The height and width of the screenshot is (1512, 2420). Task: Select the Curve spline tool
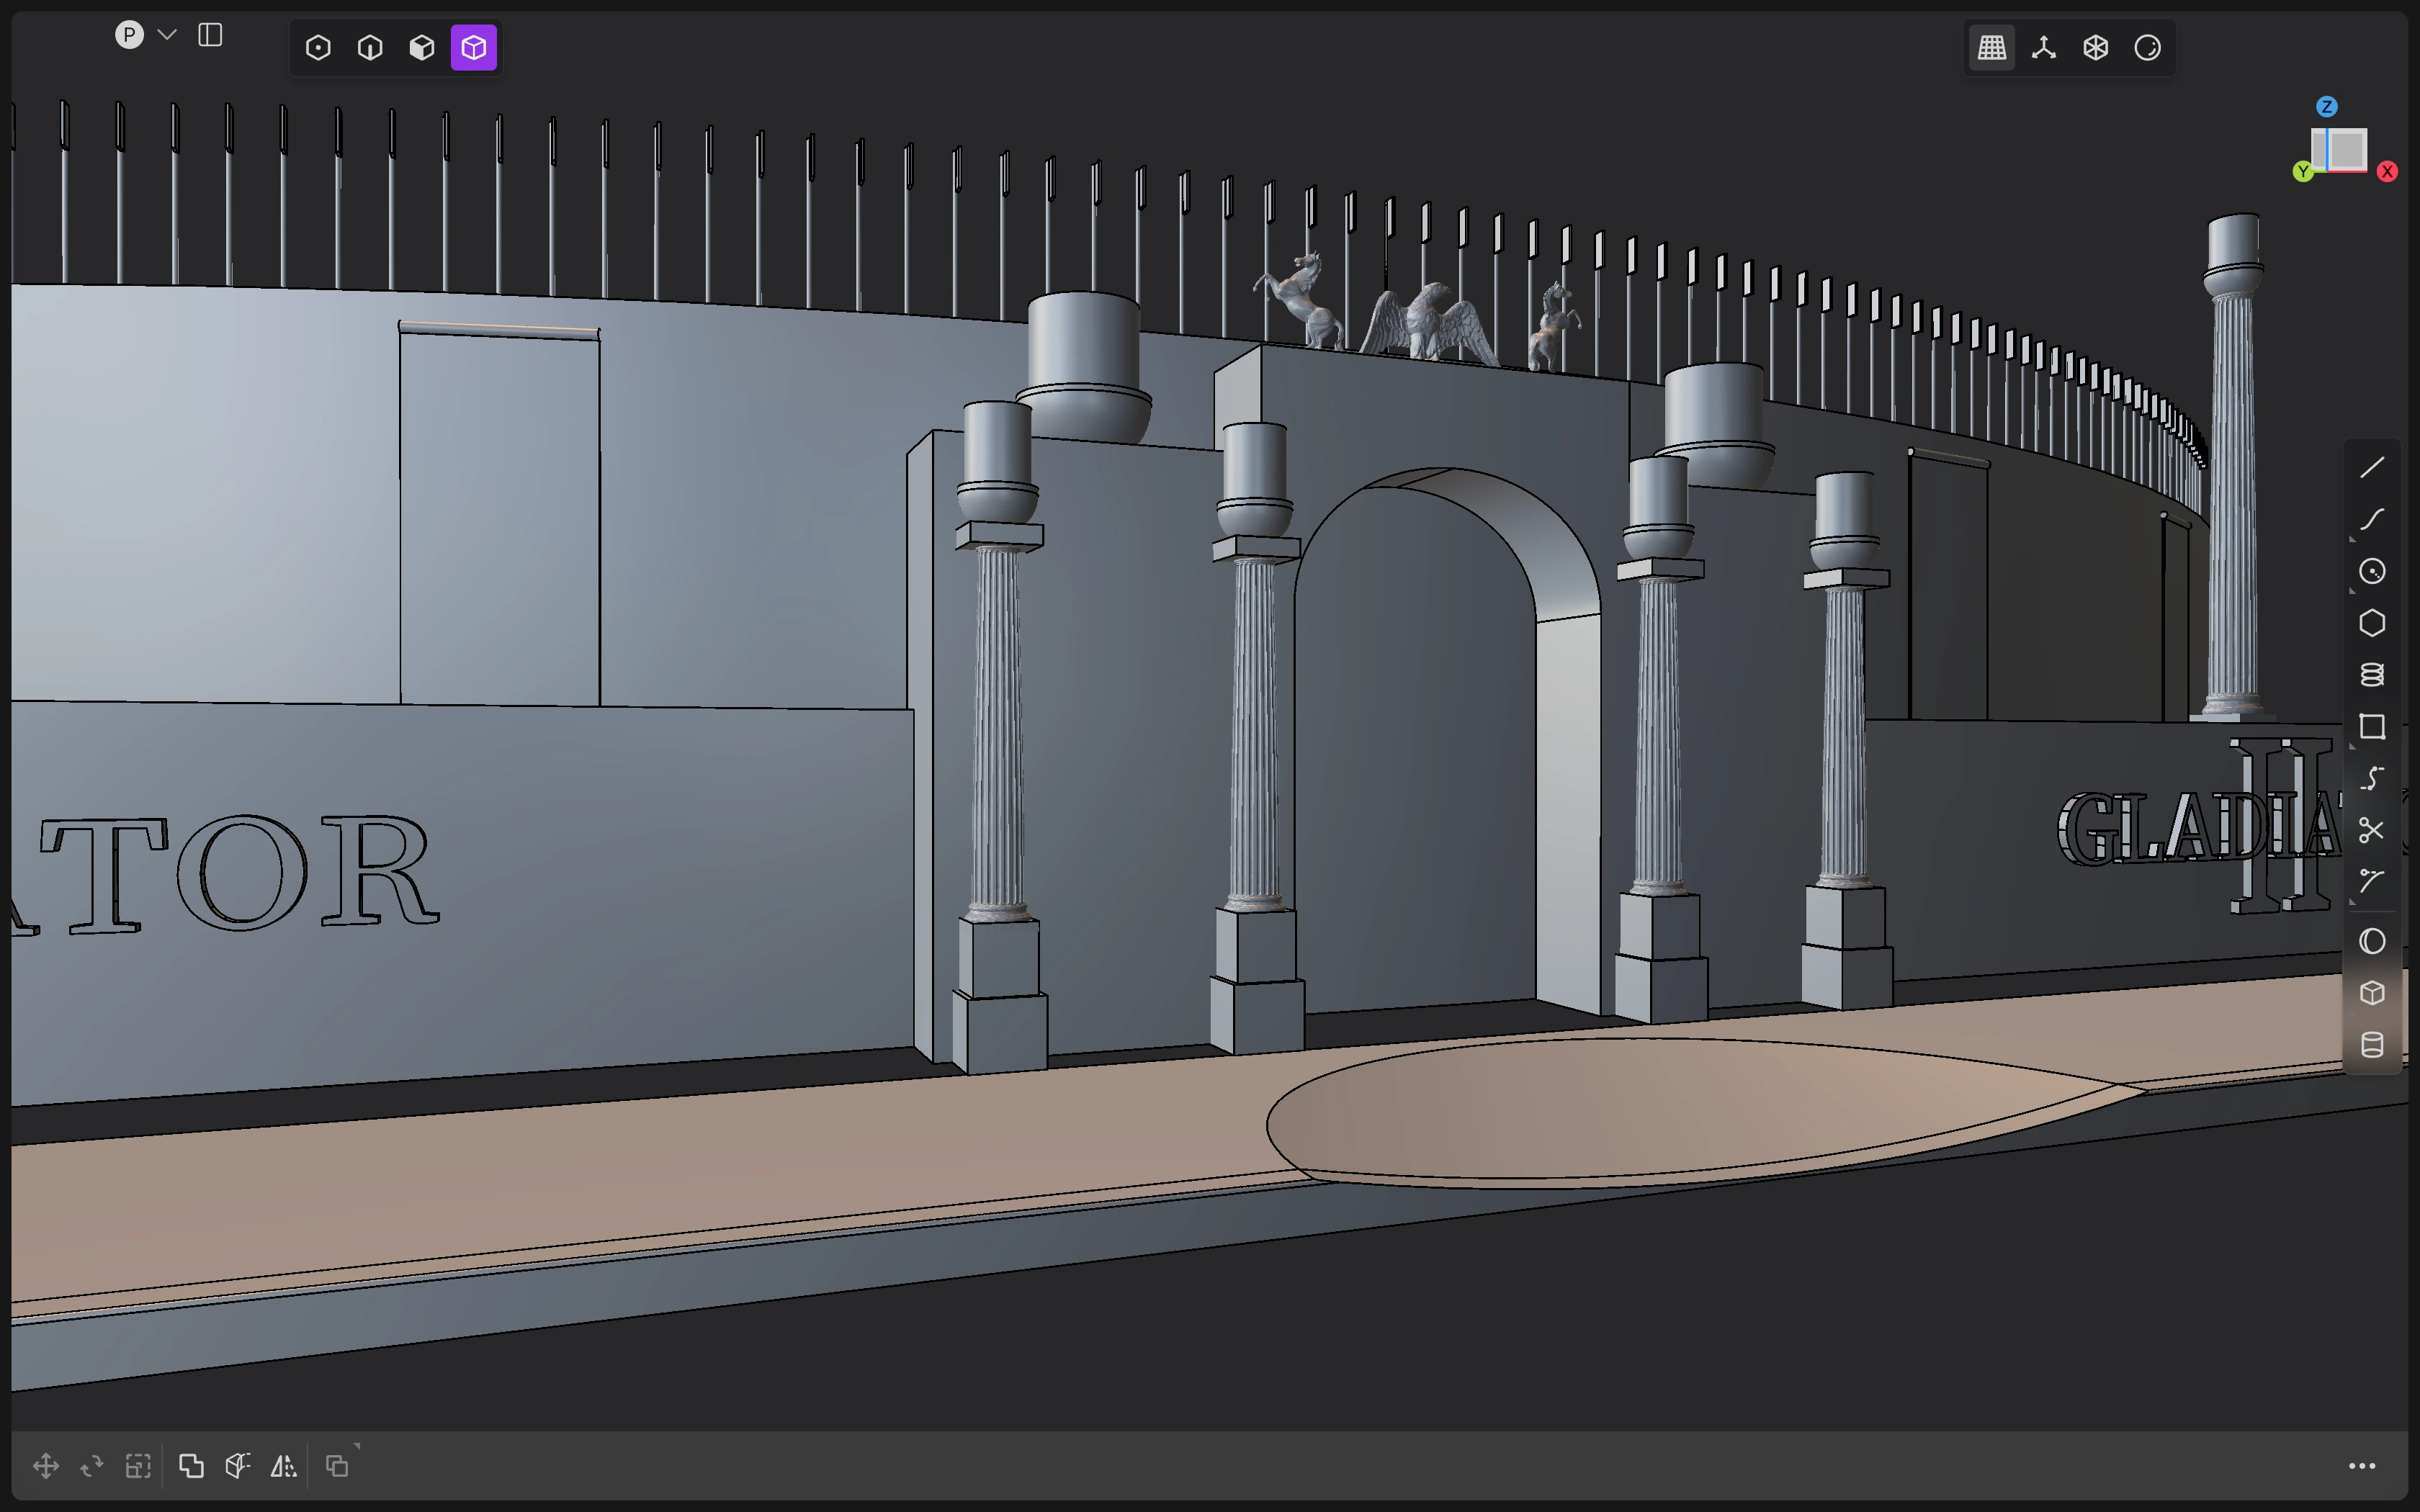(x=2372, y=519)
